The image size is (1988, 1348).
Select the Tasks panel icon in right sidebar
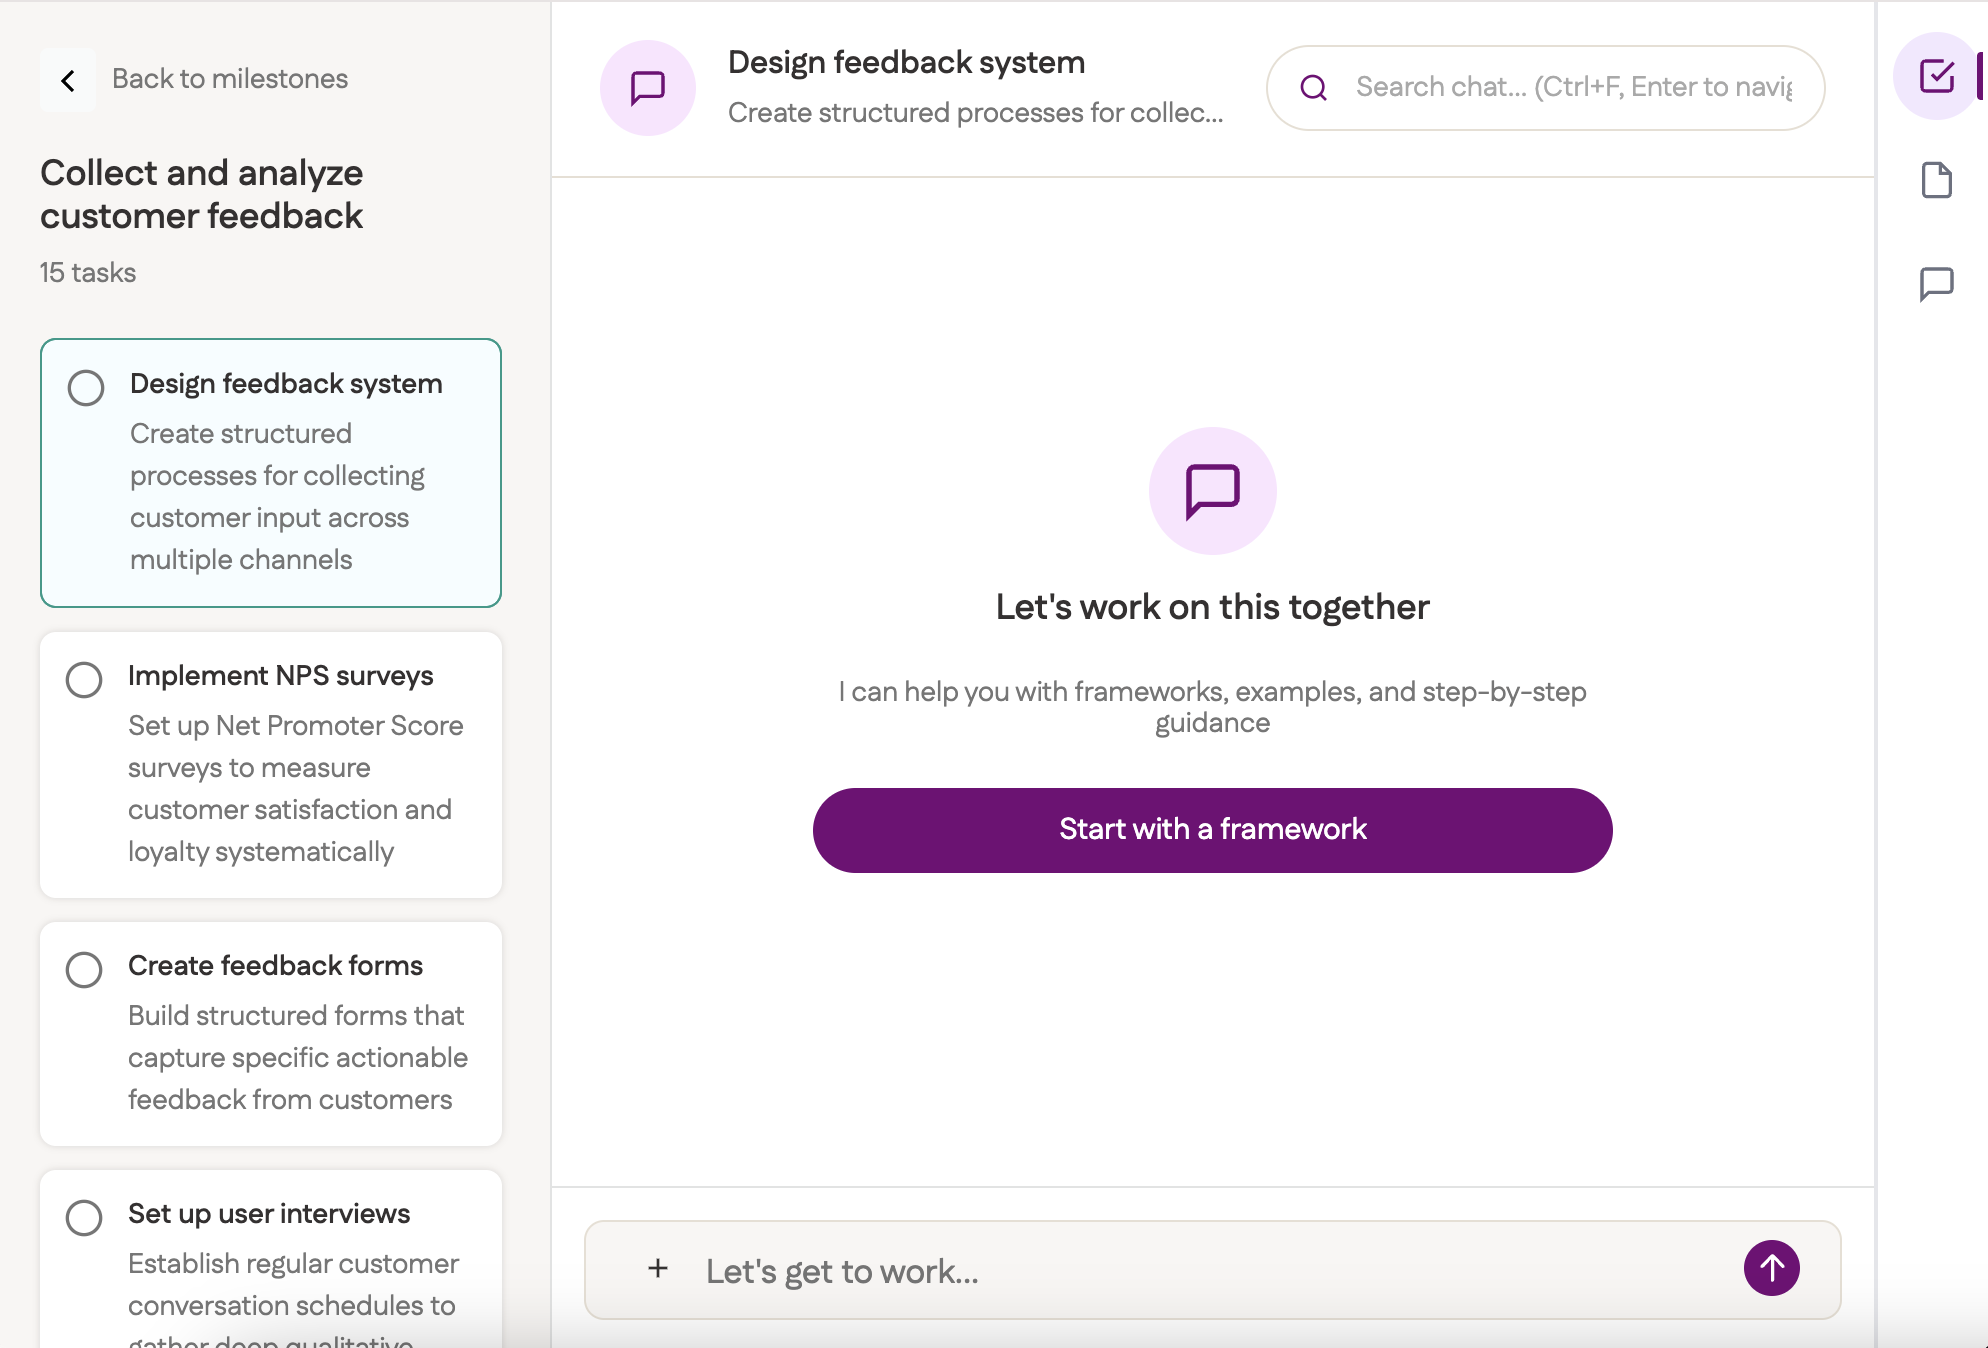click(x=1936, y=76)
